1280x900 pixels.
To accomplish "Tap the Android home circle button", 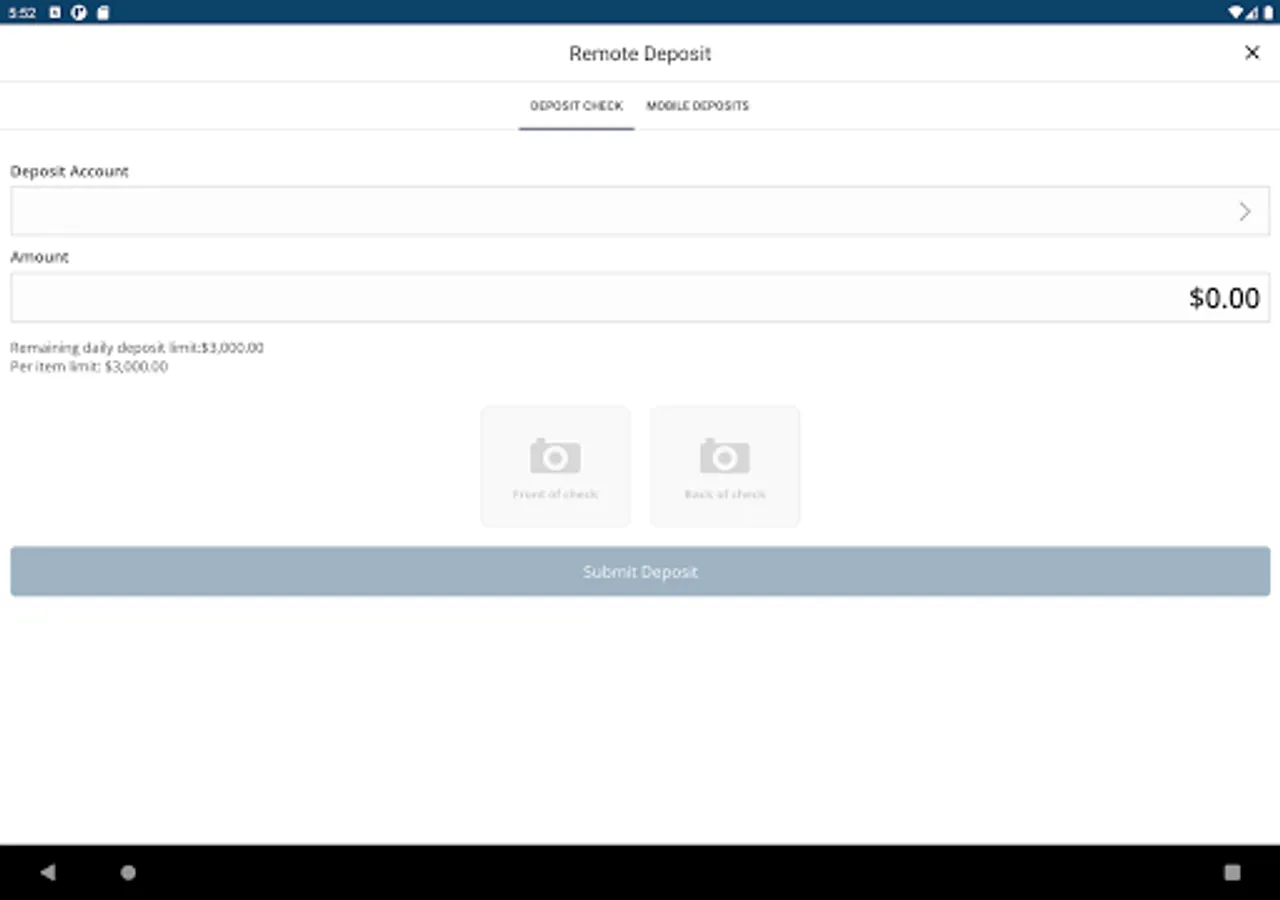I will coord(128,872).
